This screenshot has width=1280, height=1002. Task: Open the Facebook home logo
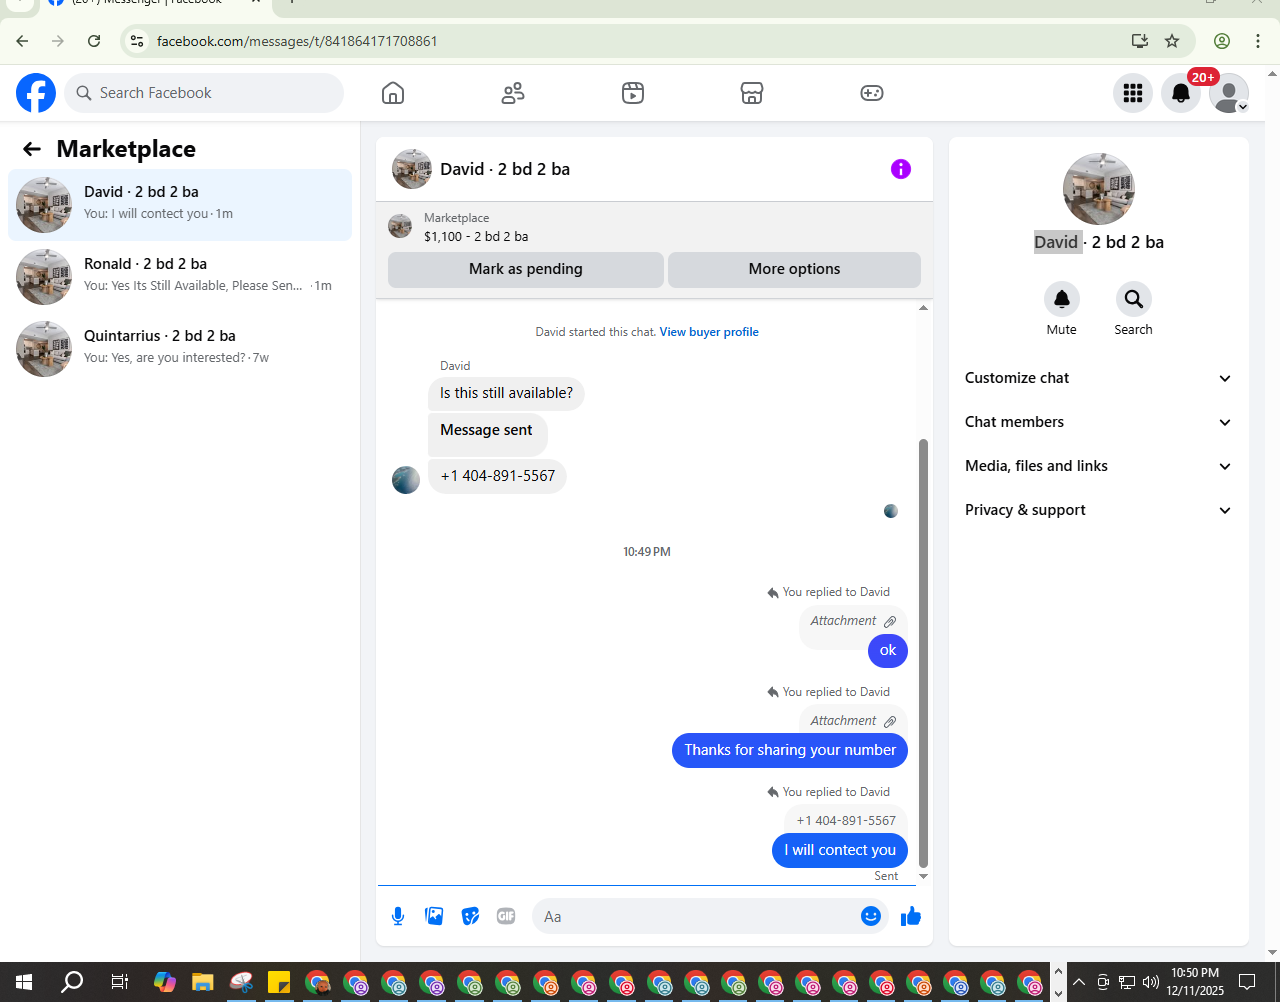(36, 93)
